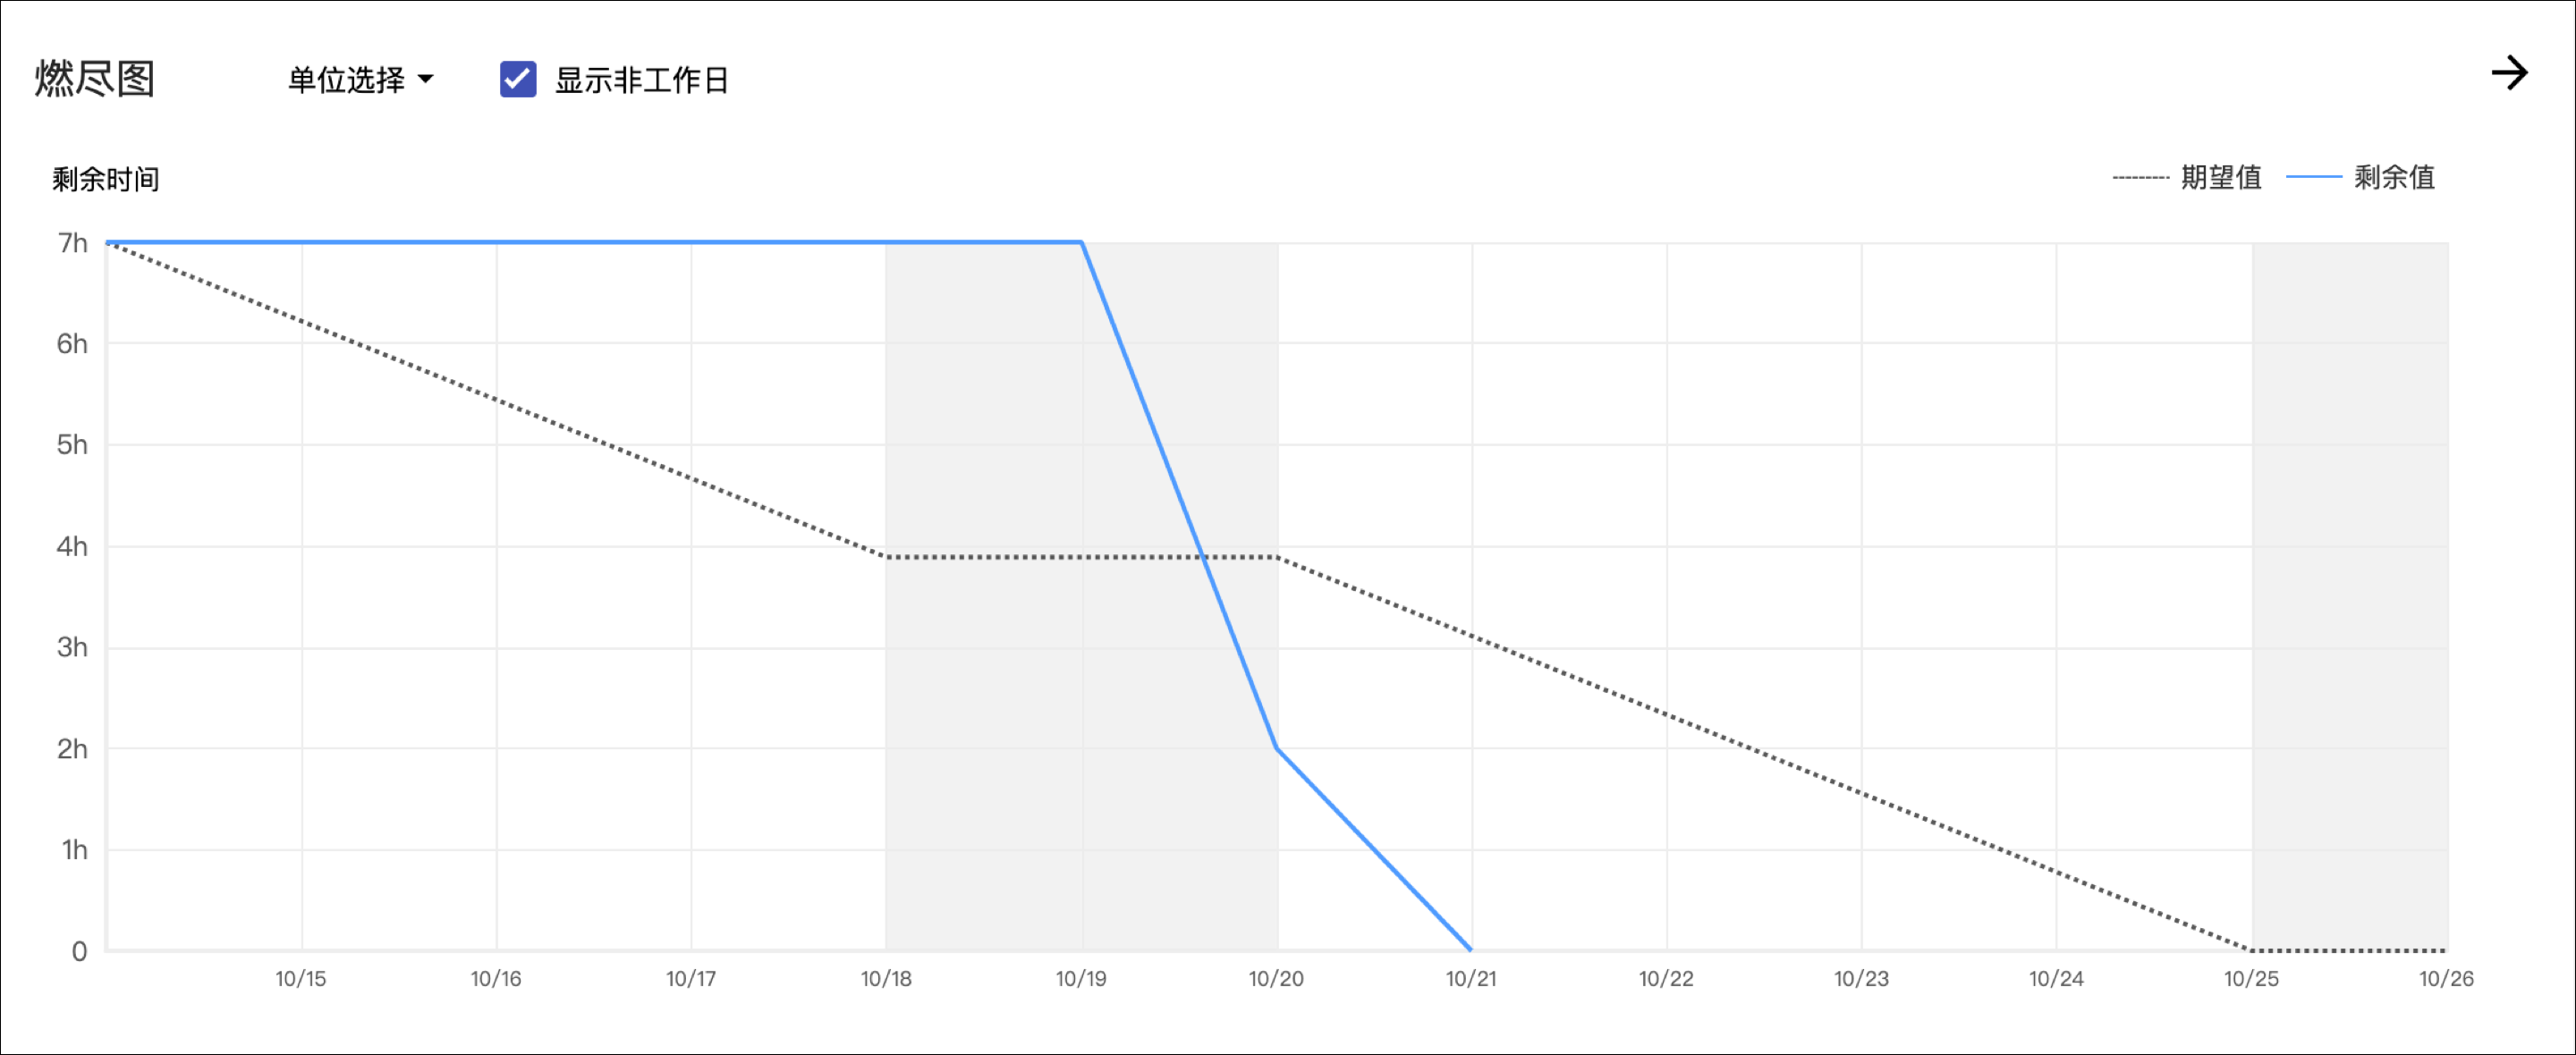The height and width of the screenshot is (1055, 2576).
Task: Click the blue line's 10/20 point at 2h
Action: 1277,748
